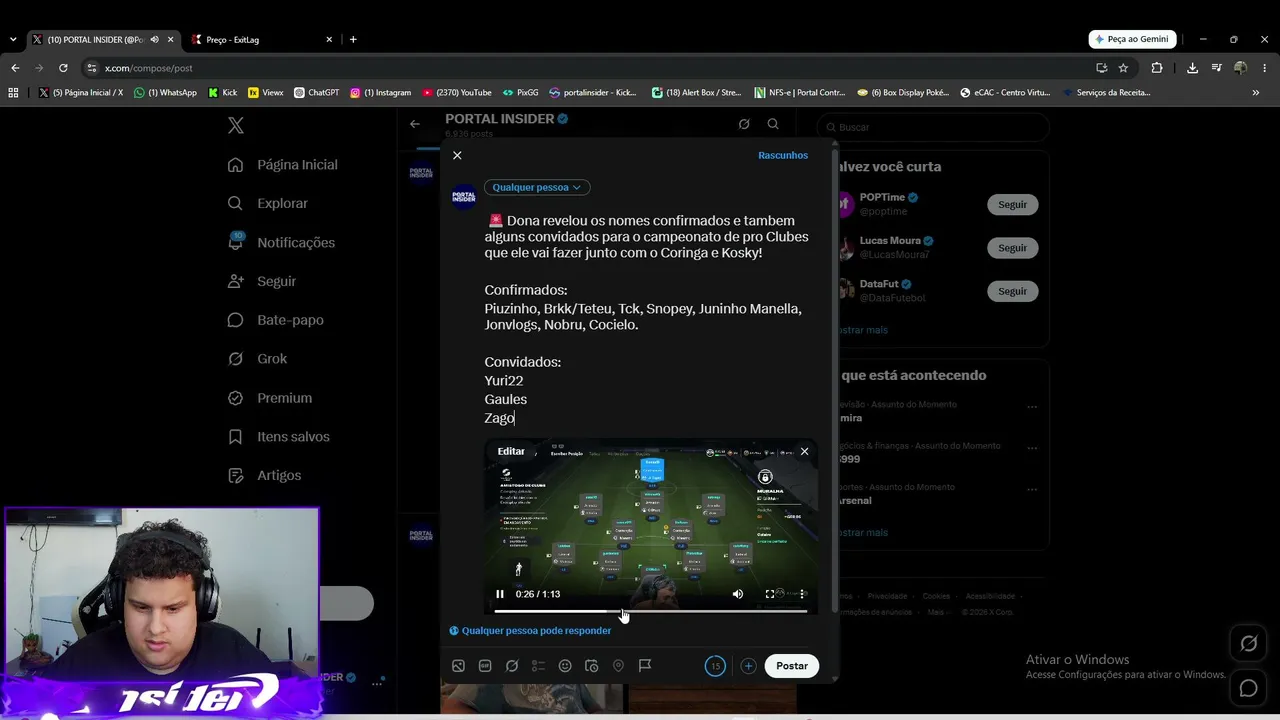Open a new browser tab
Viewport: 1280px width, 720px height.
pyautogui.click(x=353, y=40)
